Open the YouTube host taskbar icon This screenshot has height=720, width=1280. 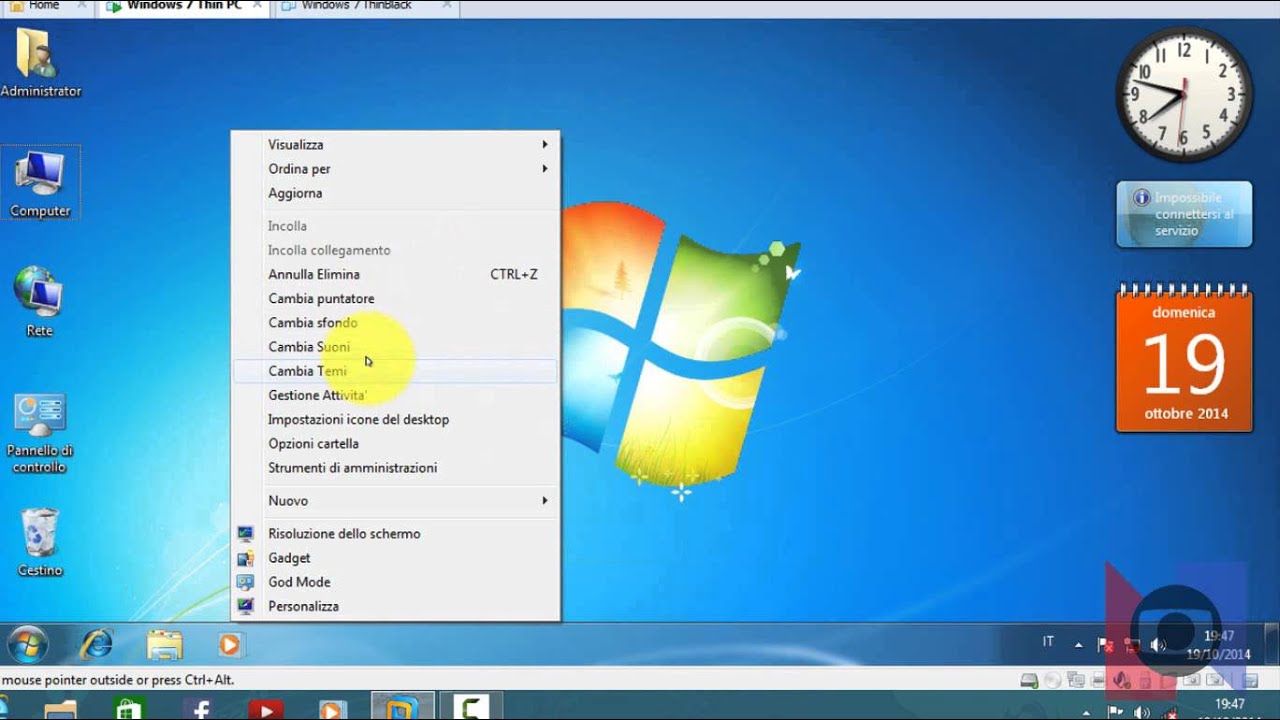(x=266, y=708)
